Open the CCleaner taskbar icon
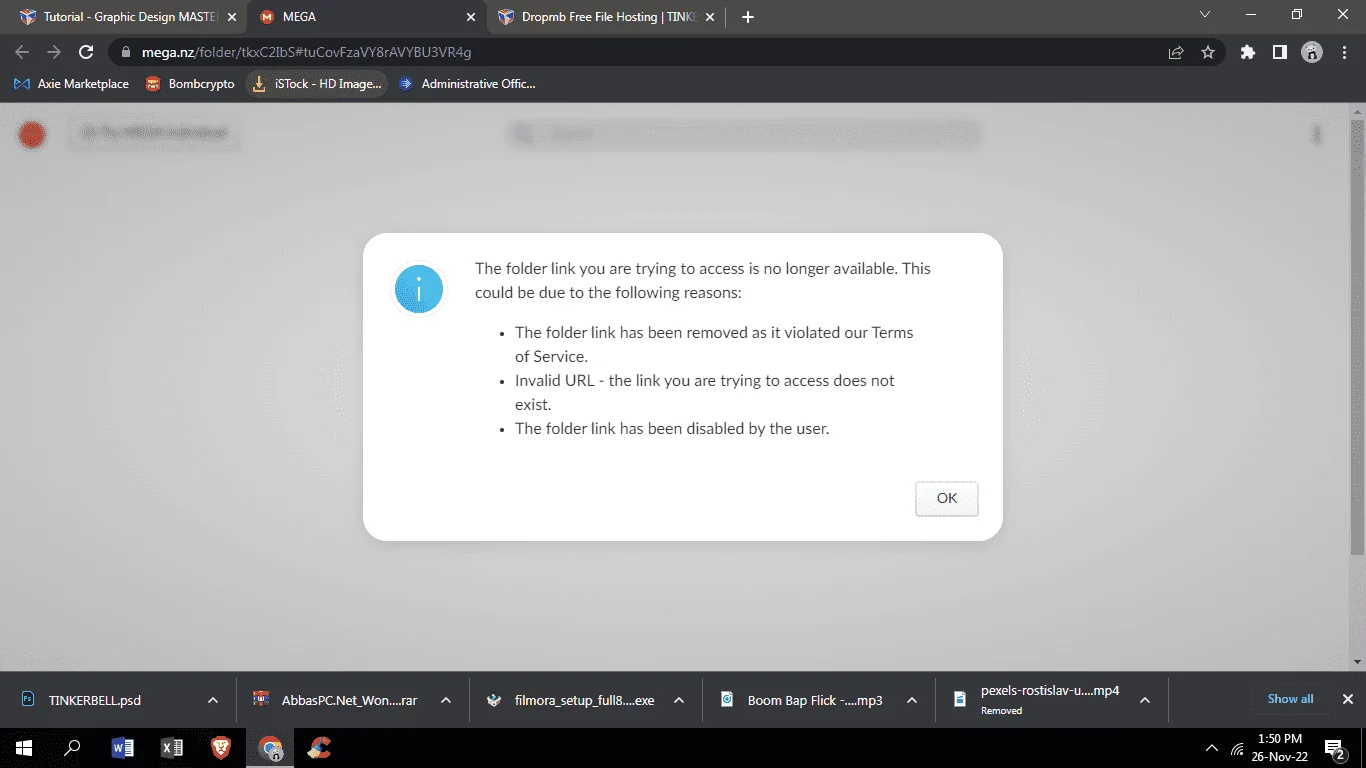The height and width of the screenshot is (768, 1366). tap(319, 748)
